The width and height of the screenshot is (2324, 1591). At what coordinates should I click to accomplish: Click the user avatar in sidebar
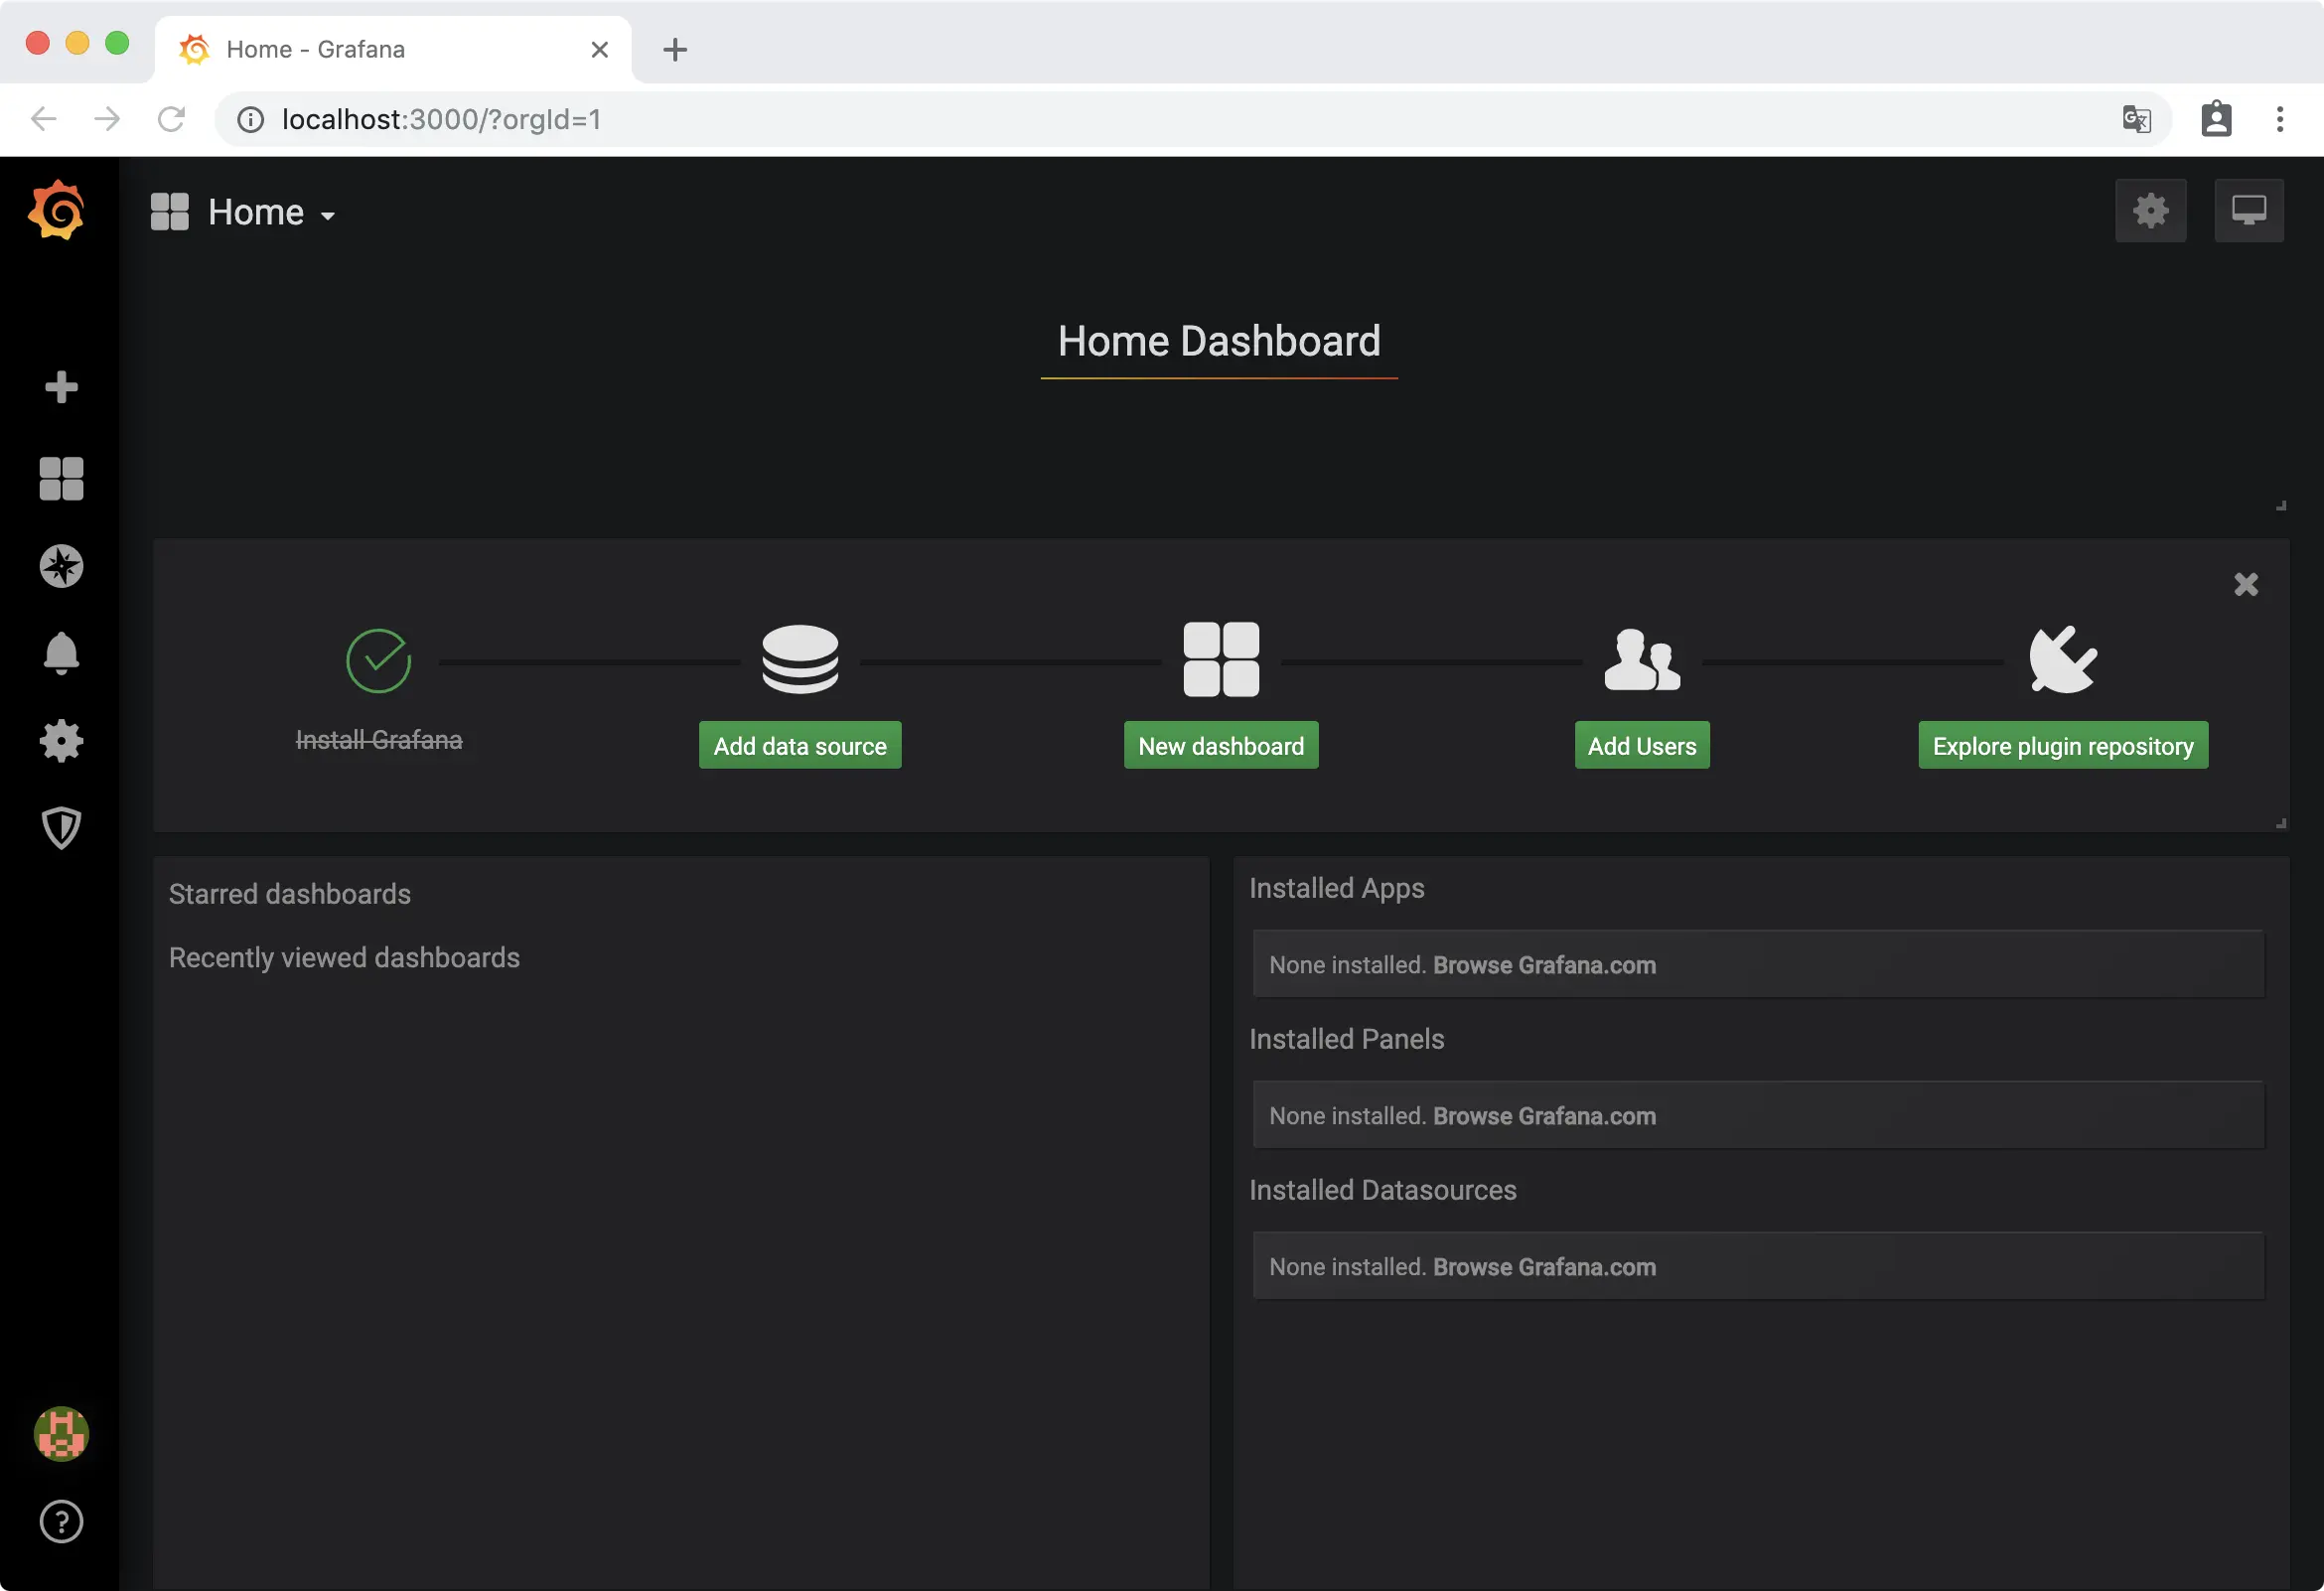tap(61, 1434)
